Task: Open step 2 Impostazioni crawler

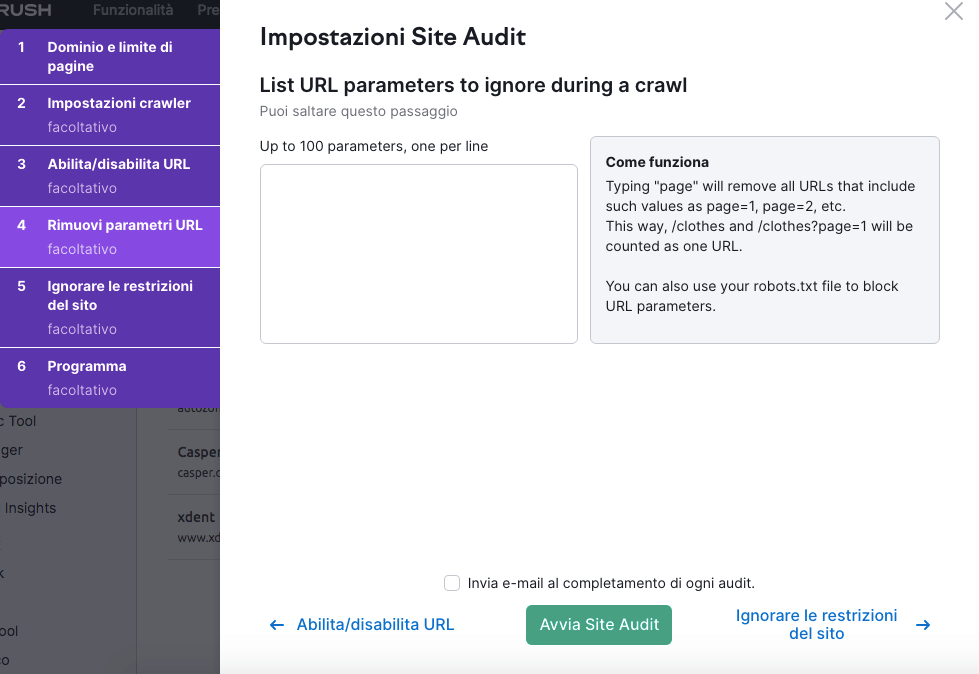Action: [109, 114]
